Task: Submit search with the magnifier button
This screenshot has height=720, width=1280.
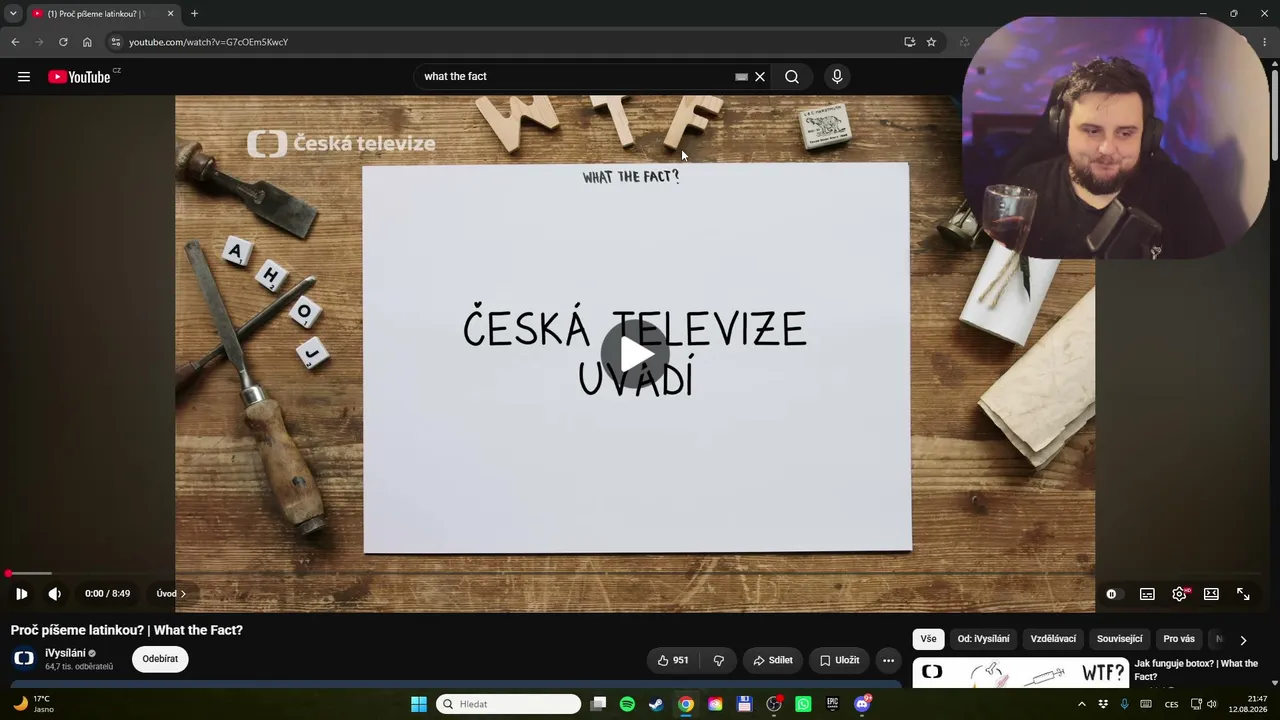Action: click(x=792, y=77)
